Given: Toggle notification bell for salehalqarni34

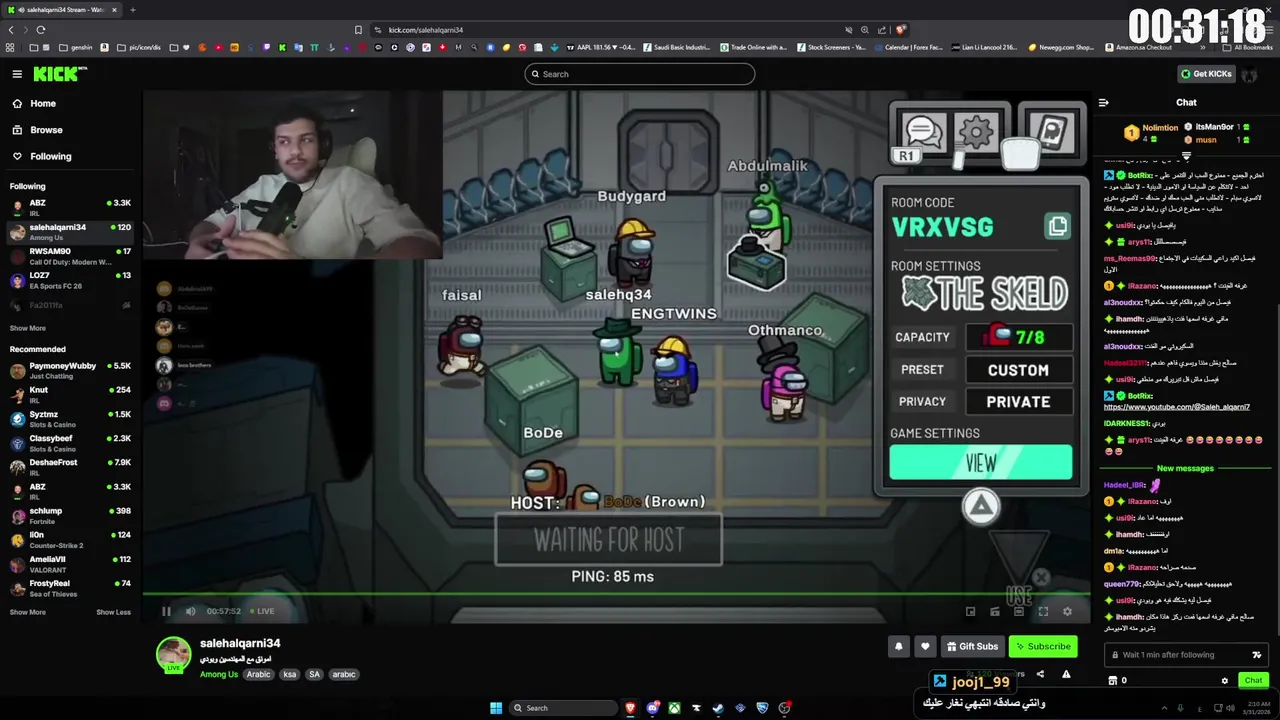Looking at the screenshot, I should [x=898, y=646].
